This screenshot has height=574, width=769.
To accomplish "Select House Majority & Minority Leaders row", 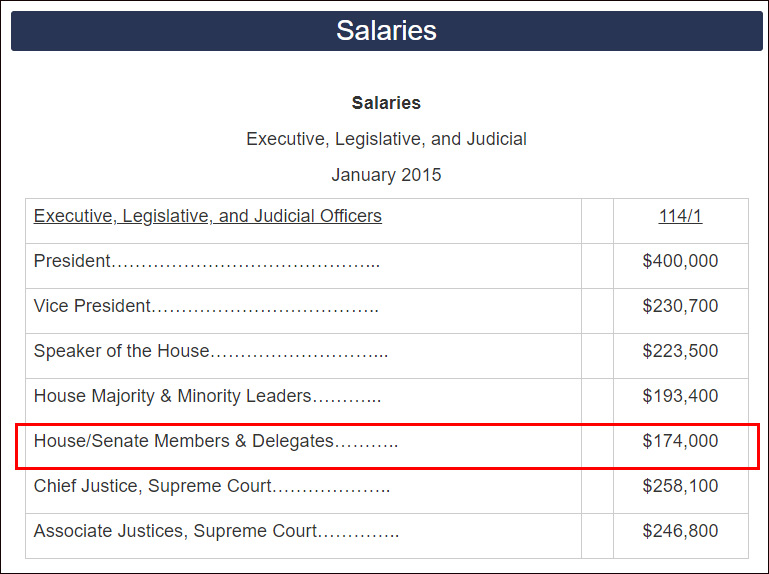I will coord(173,396).
